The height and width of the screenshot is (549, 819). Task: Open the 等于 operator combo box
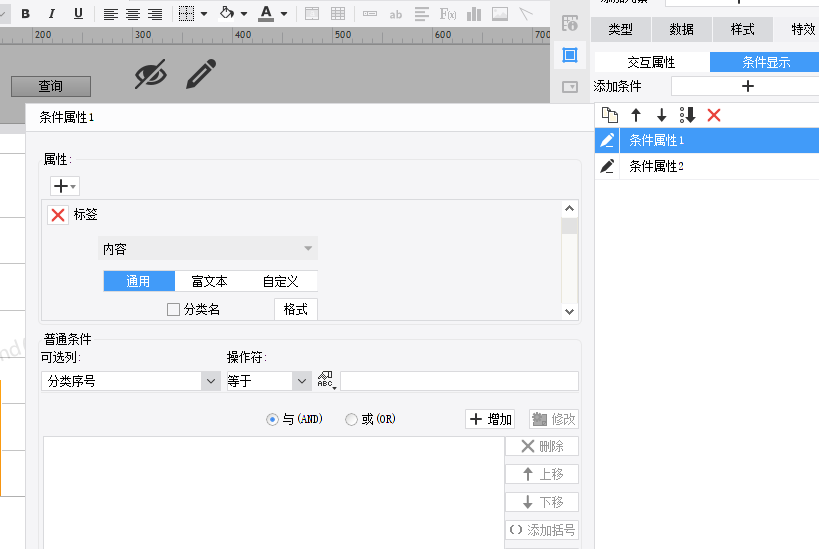268,381
